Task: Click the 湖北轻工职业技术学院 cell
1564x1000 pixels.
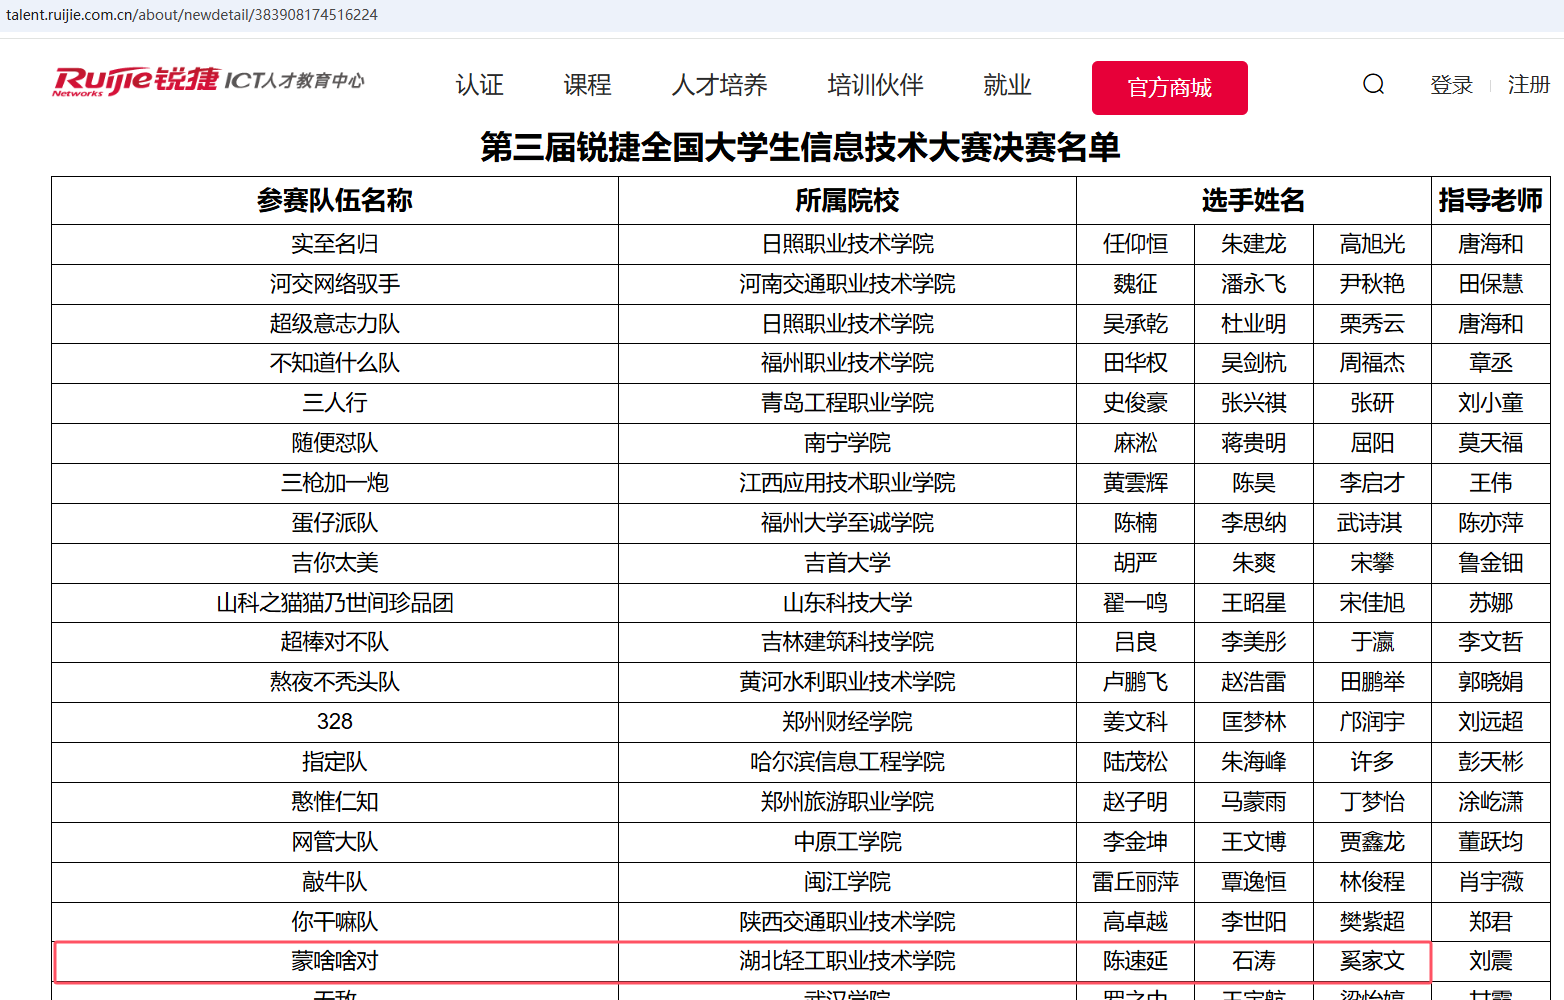Action: pos(847,961)
